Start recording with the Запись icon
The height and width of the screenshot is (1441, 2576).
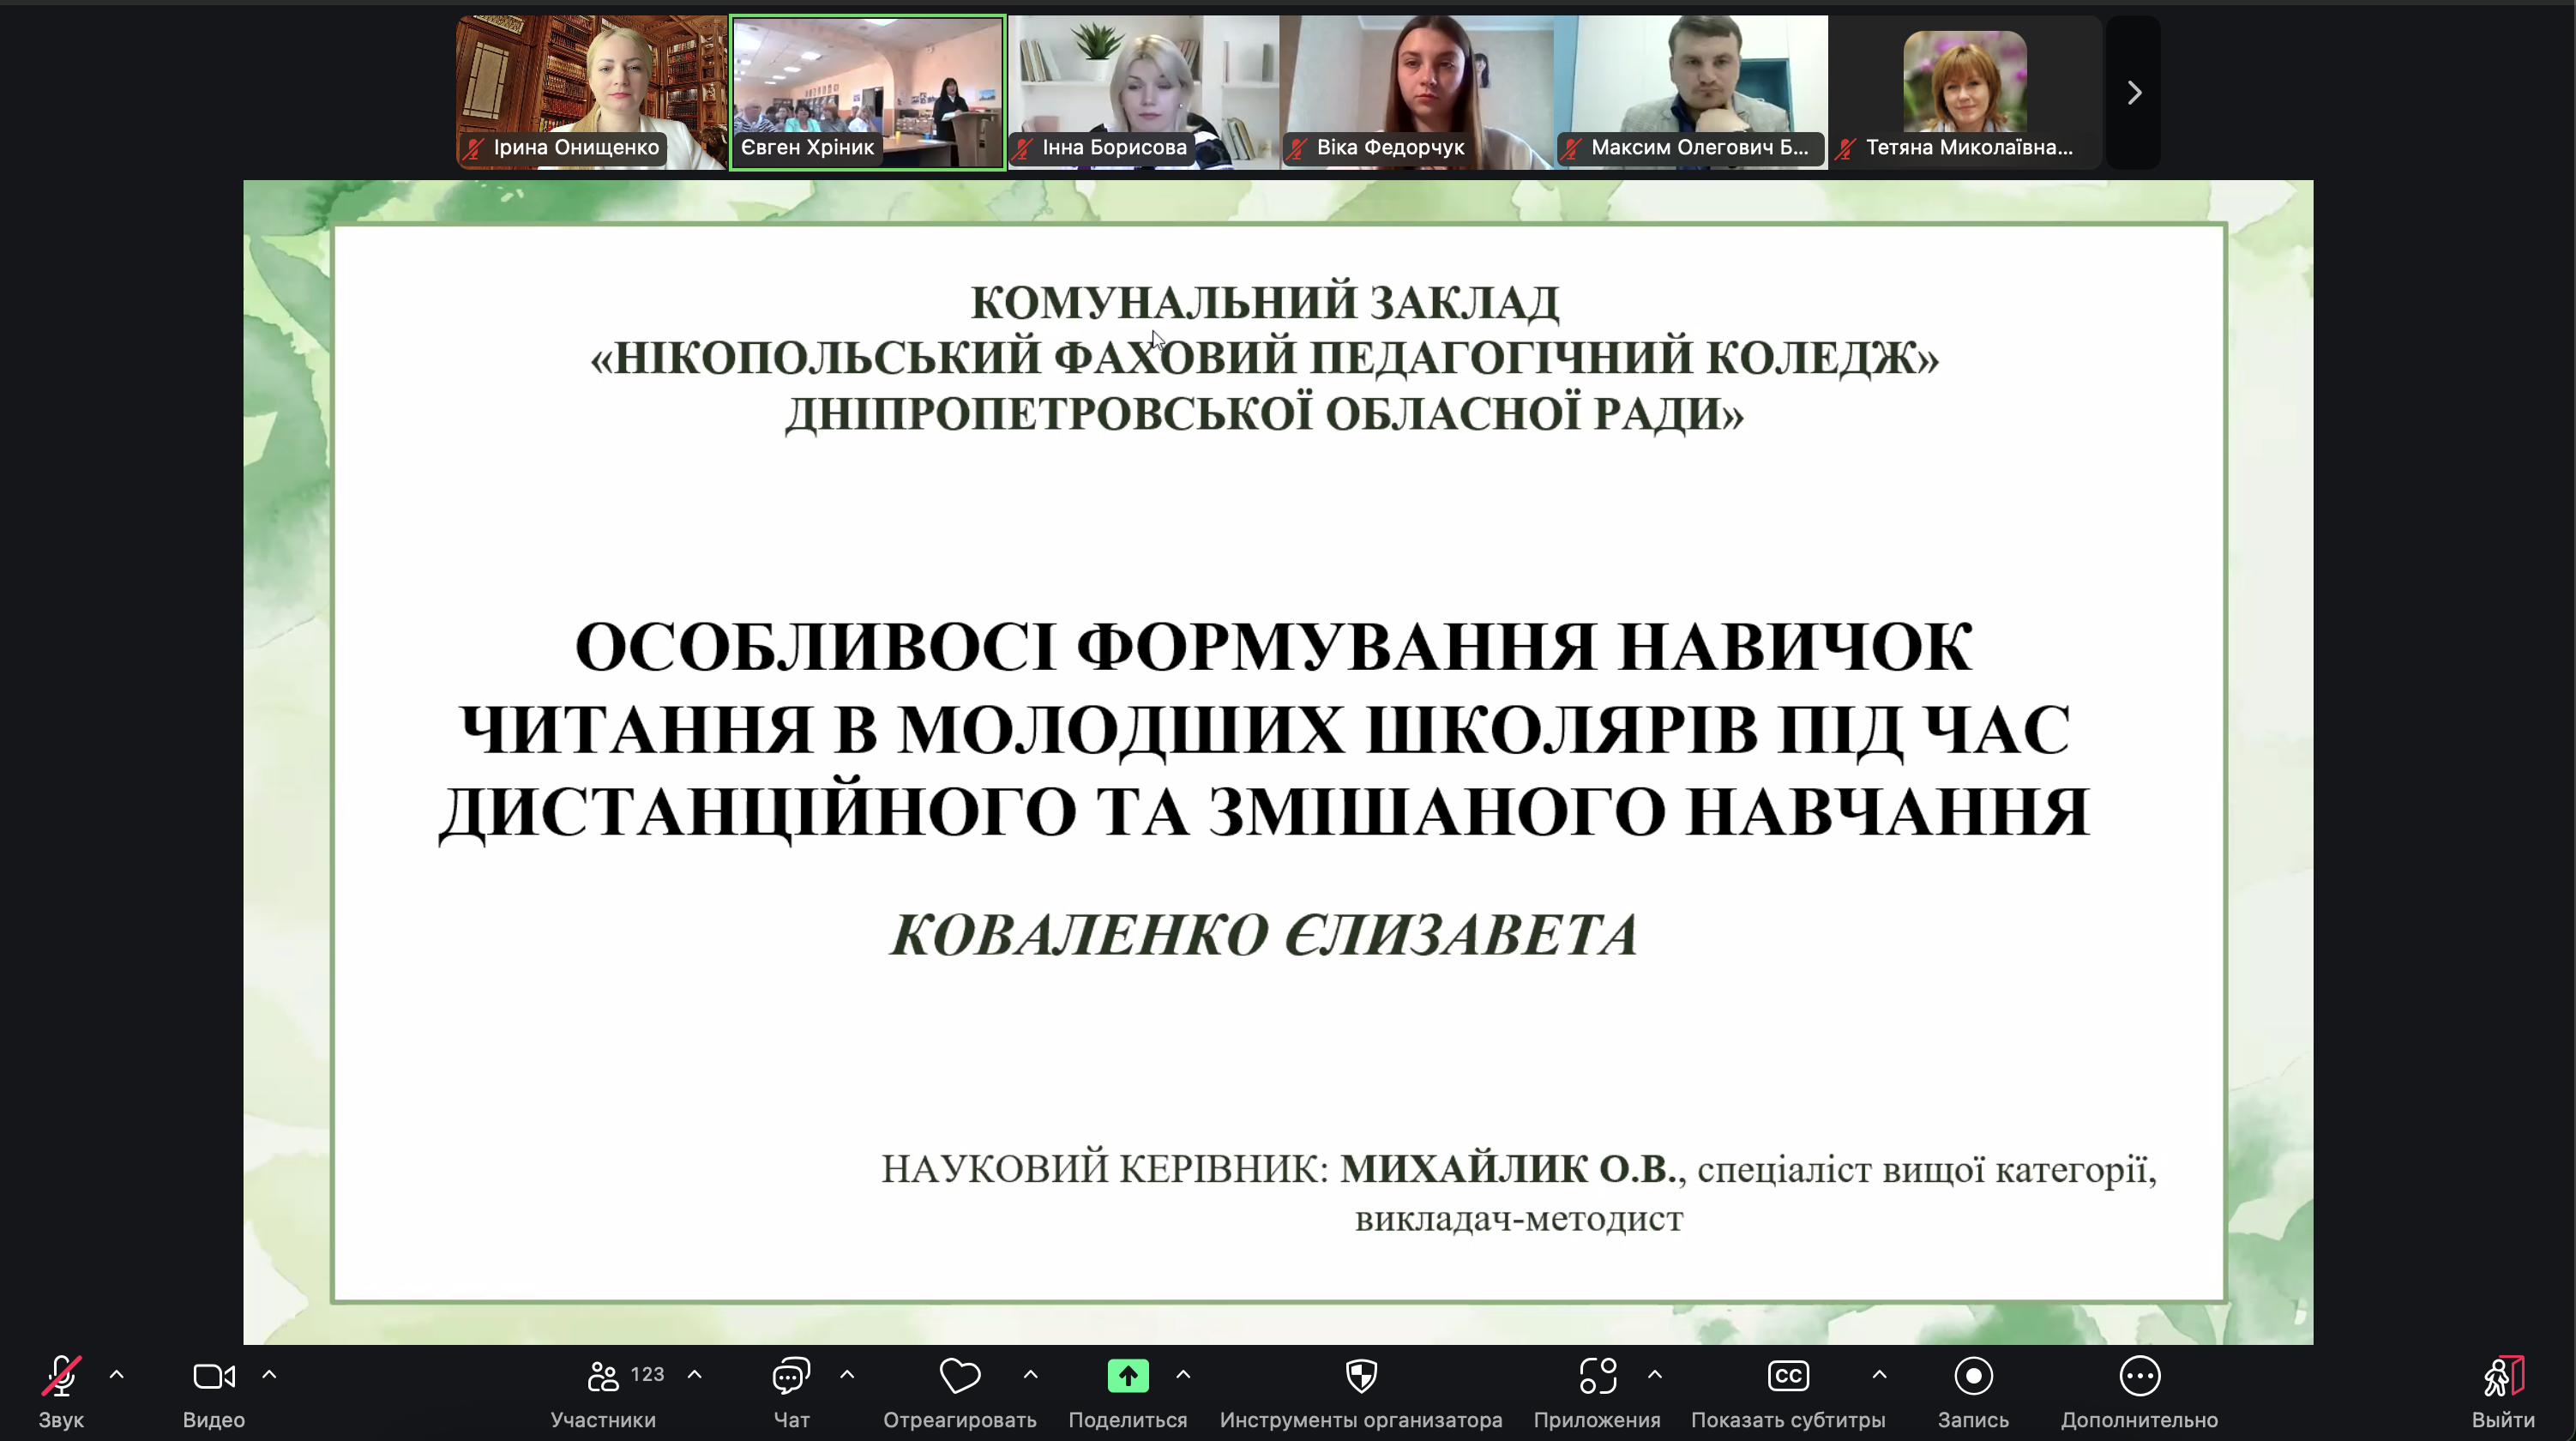(x=1973, y=1377)
